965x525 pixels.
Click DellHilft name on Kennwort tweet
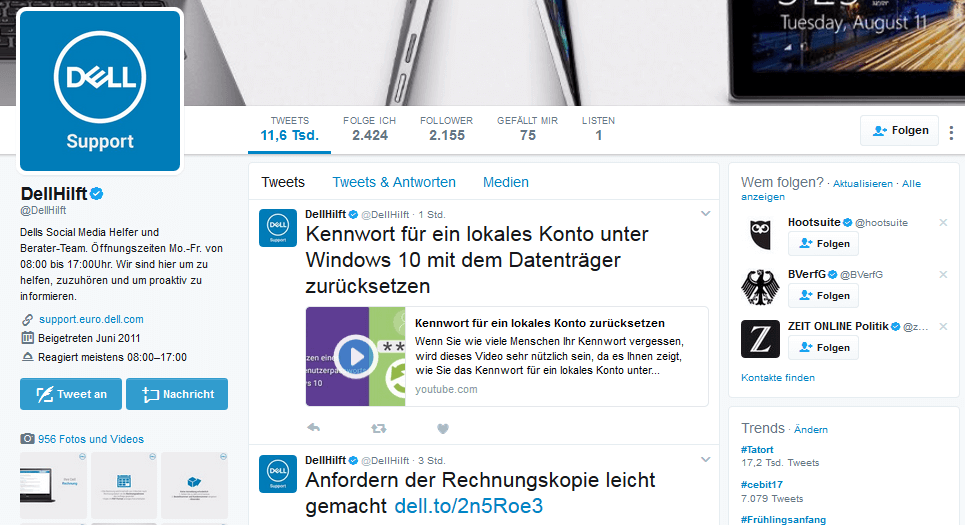tap(326, 214)
